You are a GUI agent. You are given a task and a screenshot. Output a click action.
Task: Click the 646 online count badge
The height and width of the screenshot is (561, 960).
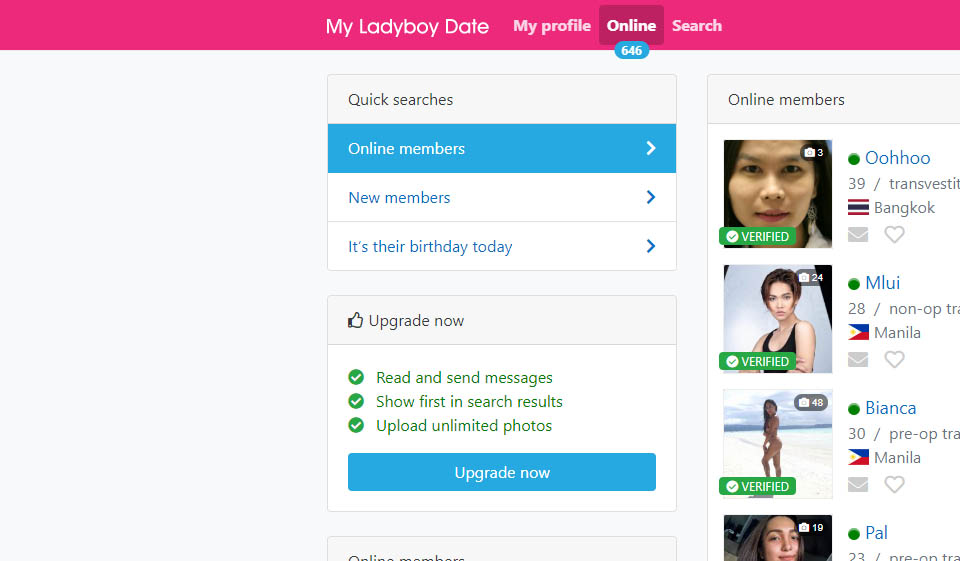[631, 51]
